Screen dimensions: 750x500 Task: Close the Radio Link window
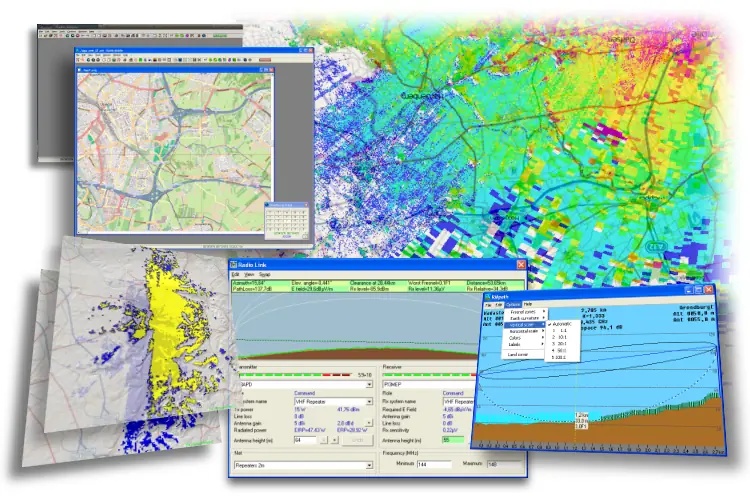click(521, 264)
